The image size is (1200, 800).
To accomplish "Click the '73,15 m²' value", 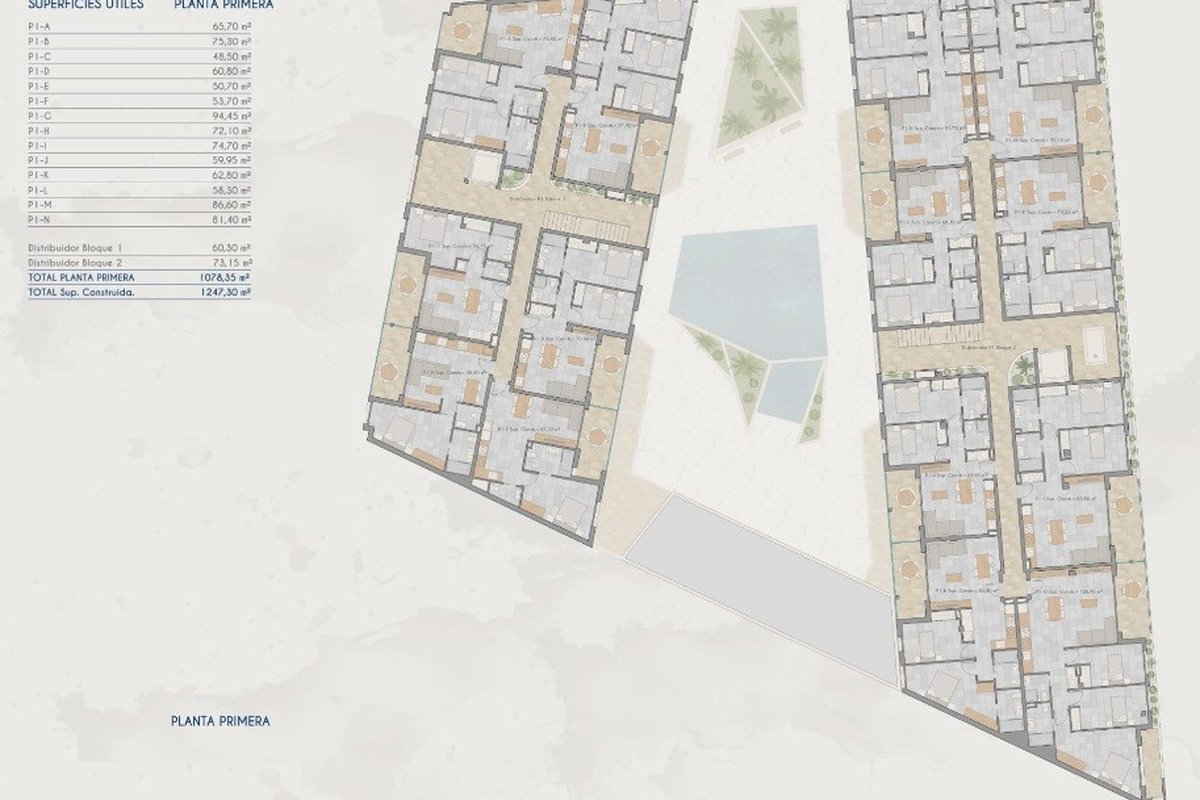I will click(232, 261).
